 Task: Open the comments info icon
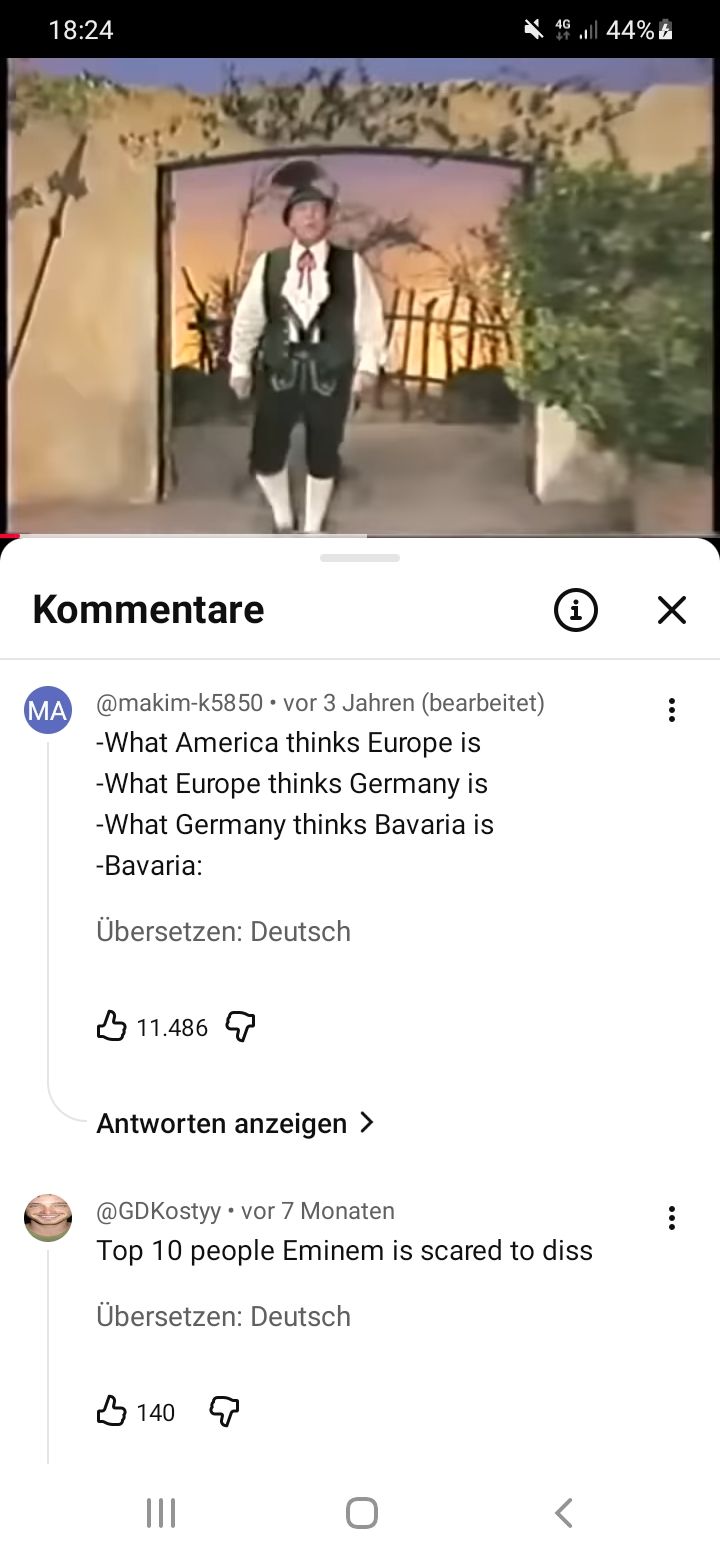576,609
